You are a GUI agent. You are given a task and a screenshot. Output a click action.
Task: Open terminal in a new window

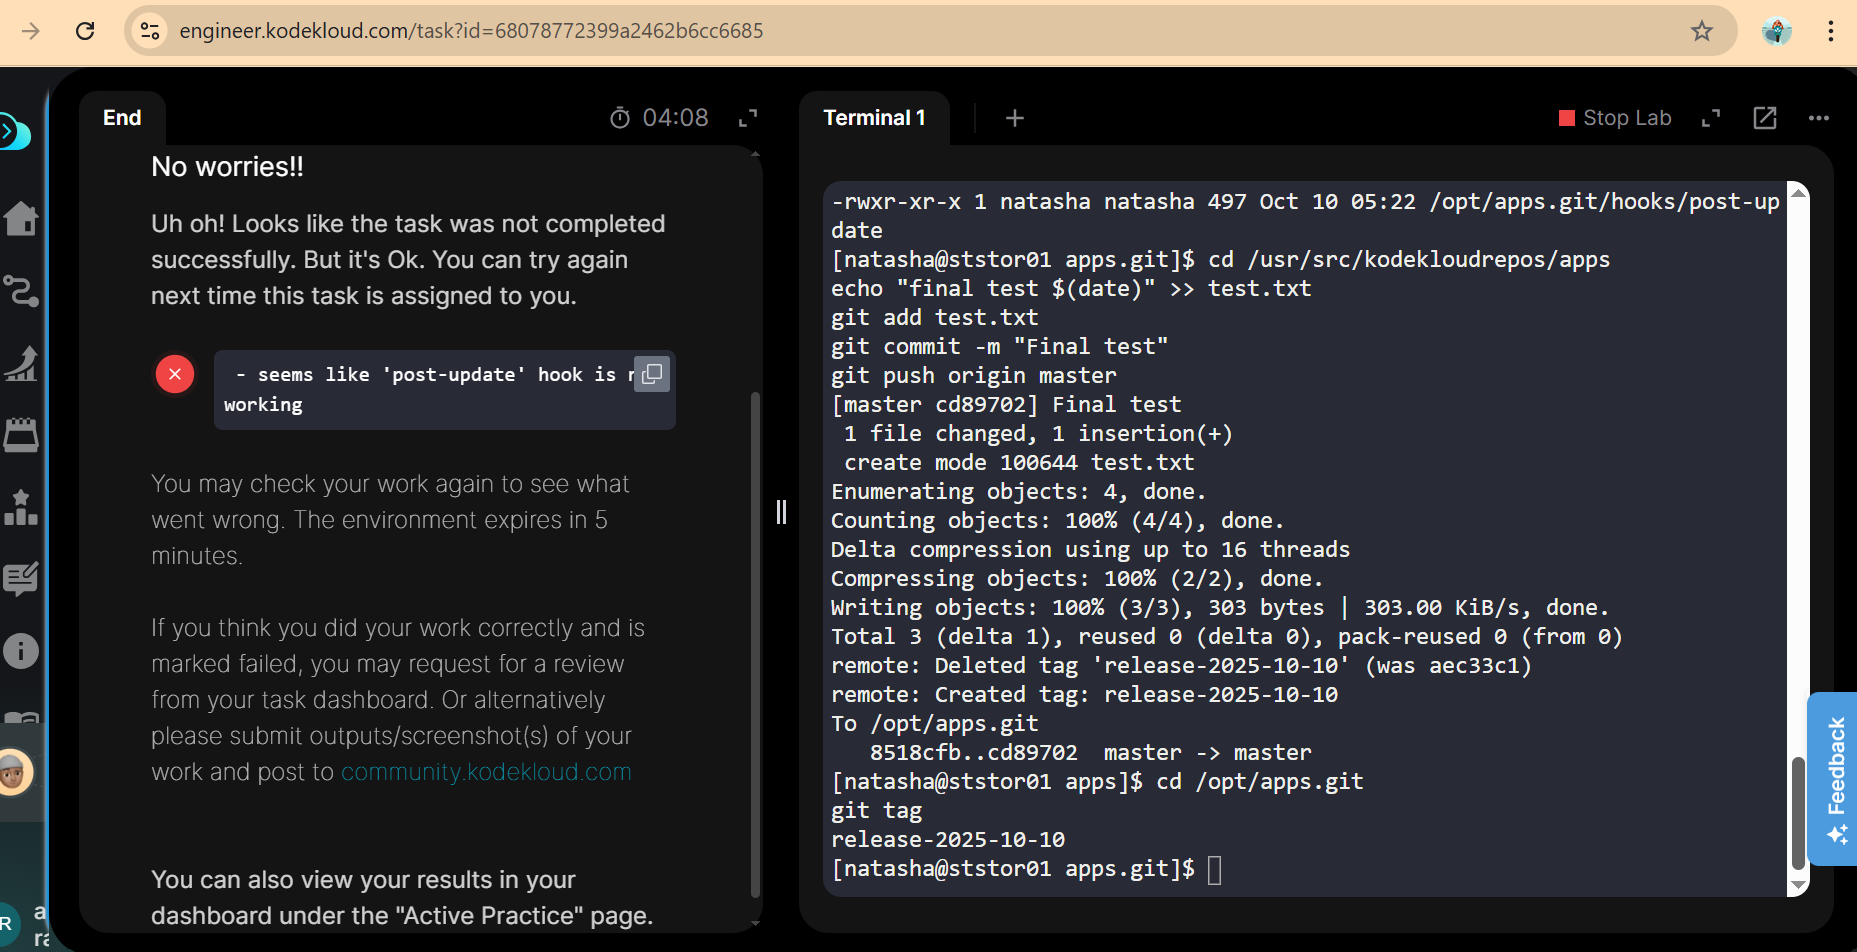pos(1765,118)
